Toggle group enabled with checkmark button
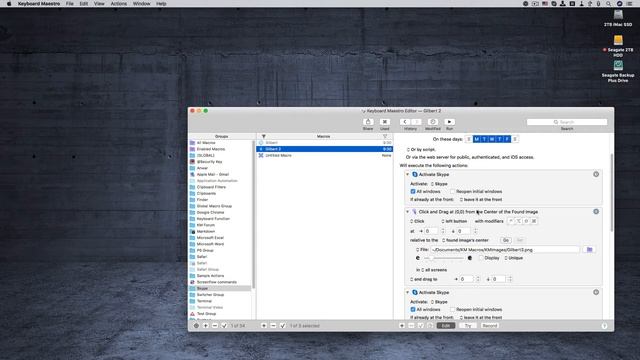This screenshot has width=640, height=360. pos(224,326)
